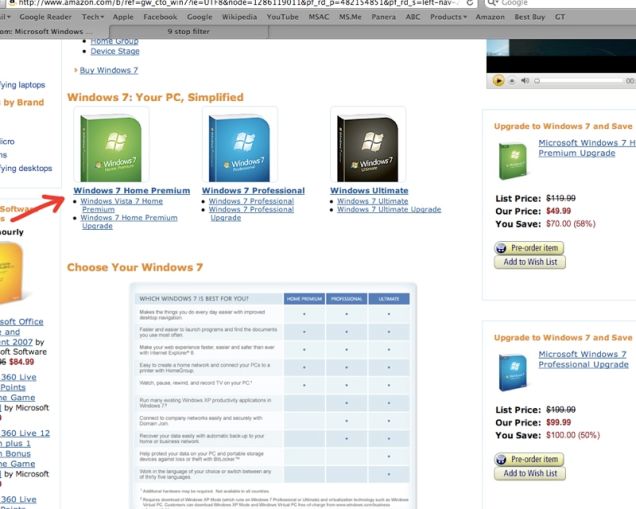Click the video stop button
Screen dimensions: 636x509
click(512, 80)
